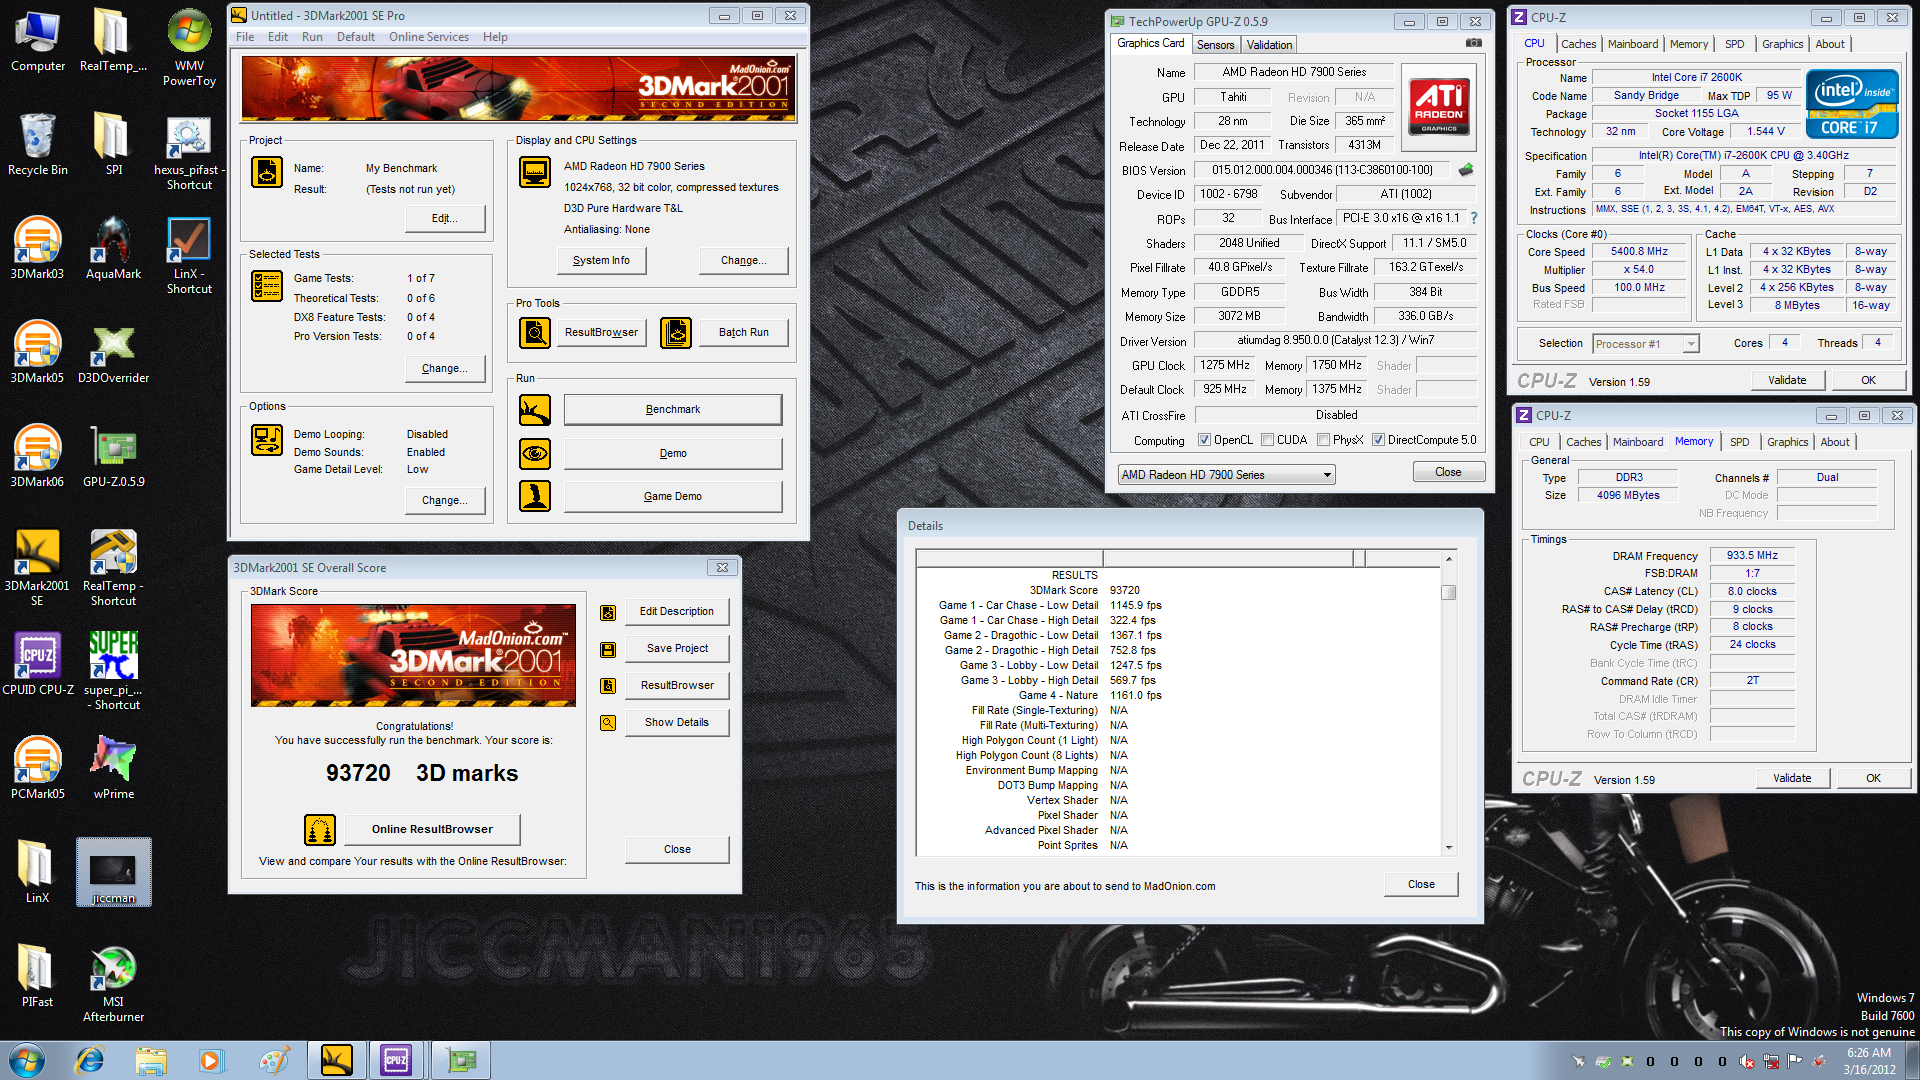Switch to the Mainboard tab in lower CPU-Z
The width and height of the screenshot is (1920, 1080).
click(1638, 442)
